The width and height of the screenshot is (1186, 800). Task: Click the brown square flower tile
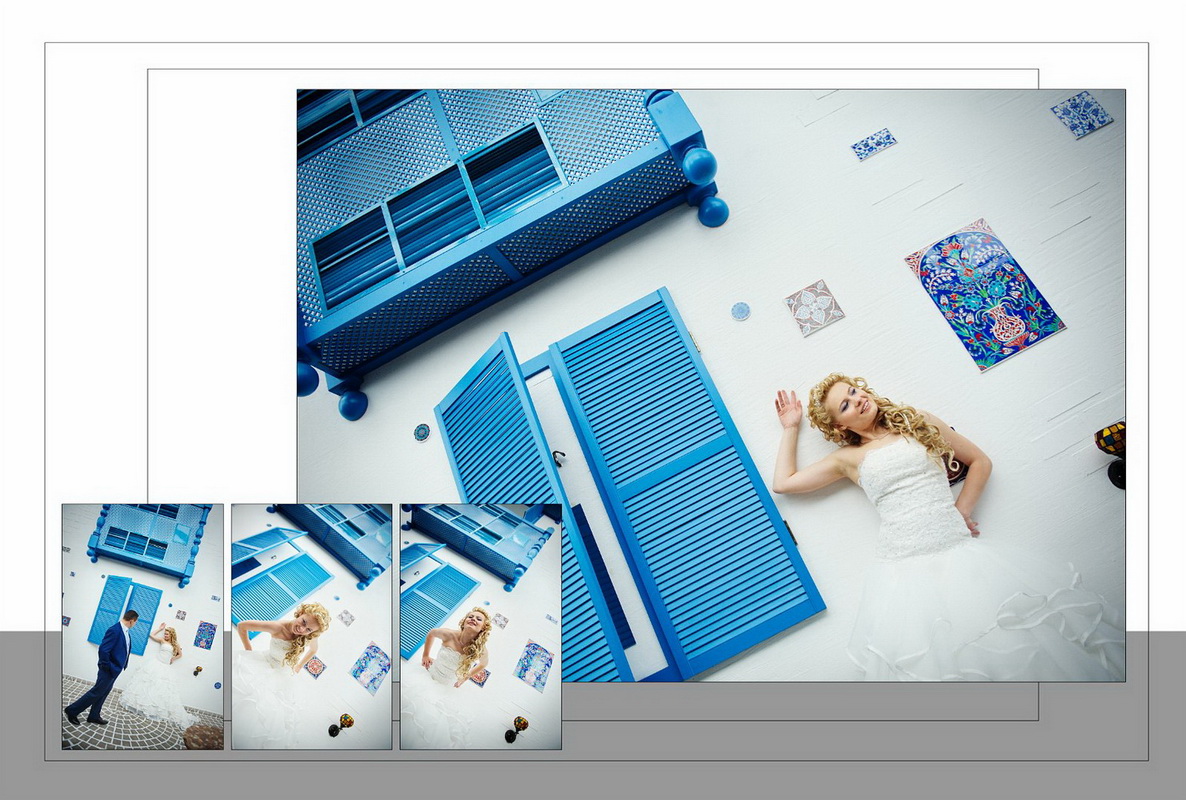click(x=814, y=307)
